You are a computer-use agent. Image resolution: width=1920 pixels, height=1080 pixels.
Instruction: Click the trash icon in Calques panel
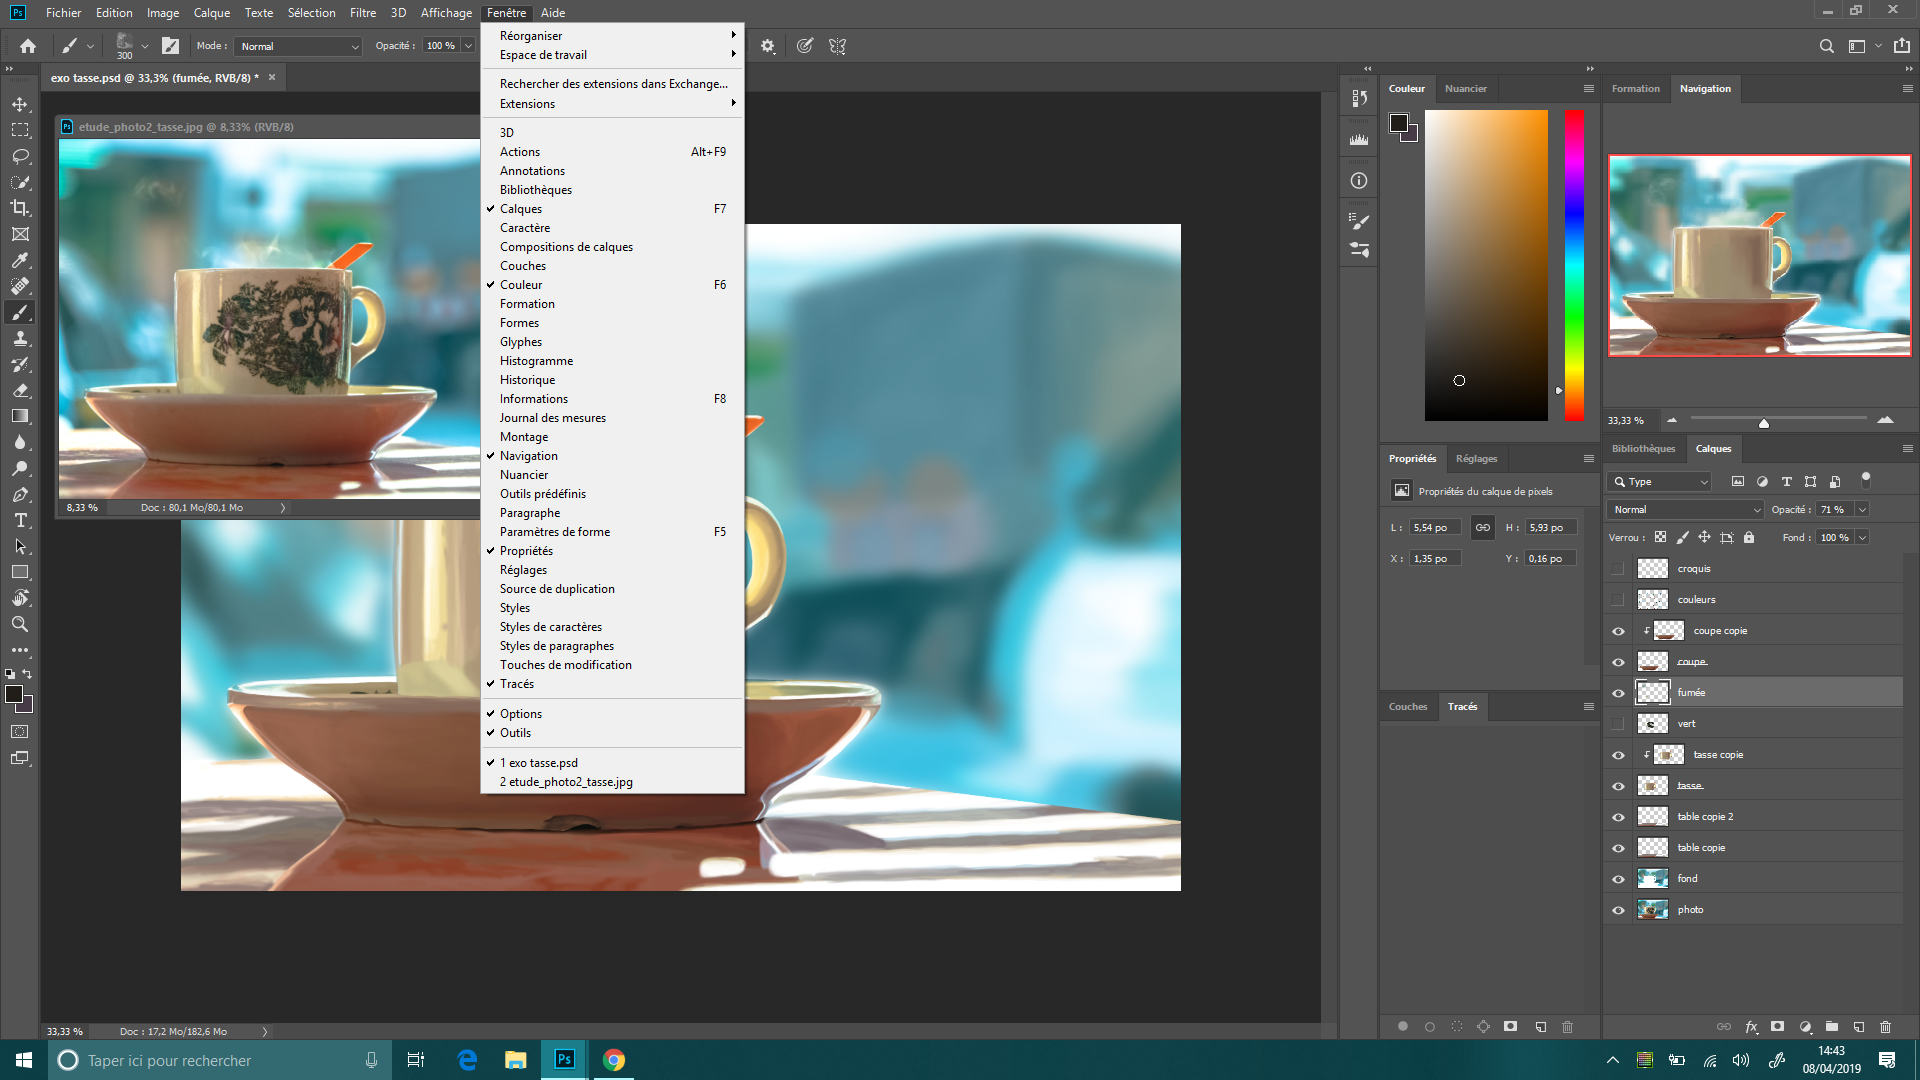[1885, 1027]
